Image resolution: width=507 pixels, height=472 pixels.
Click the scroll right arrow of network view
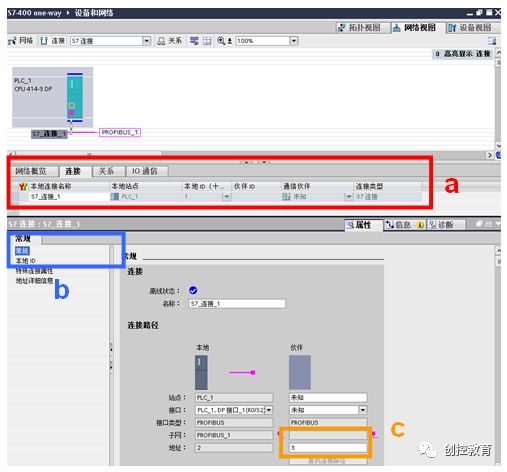(x=490, y=155)
